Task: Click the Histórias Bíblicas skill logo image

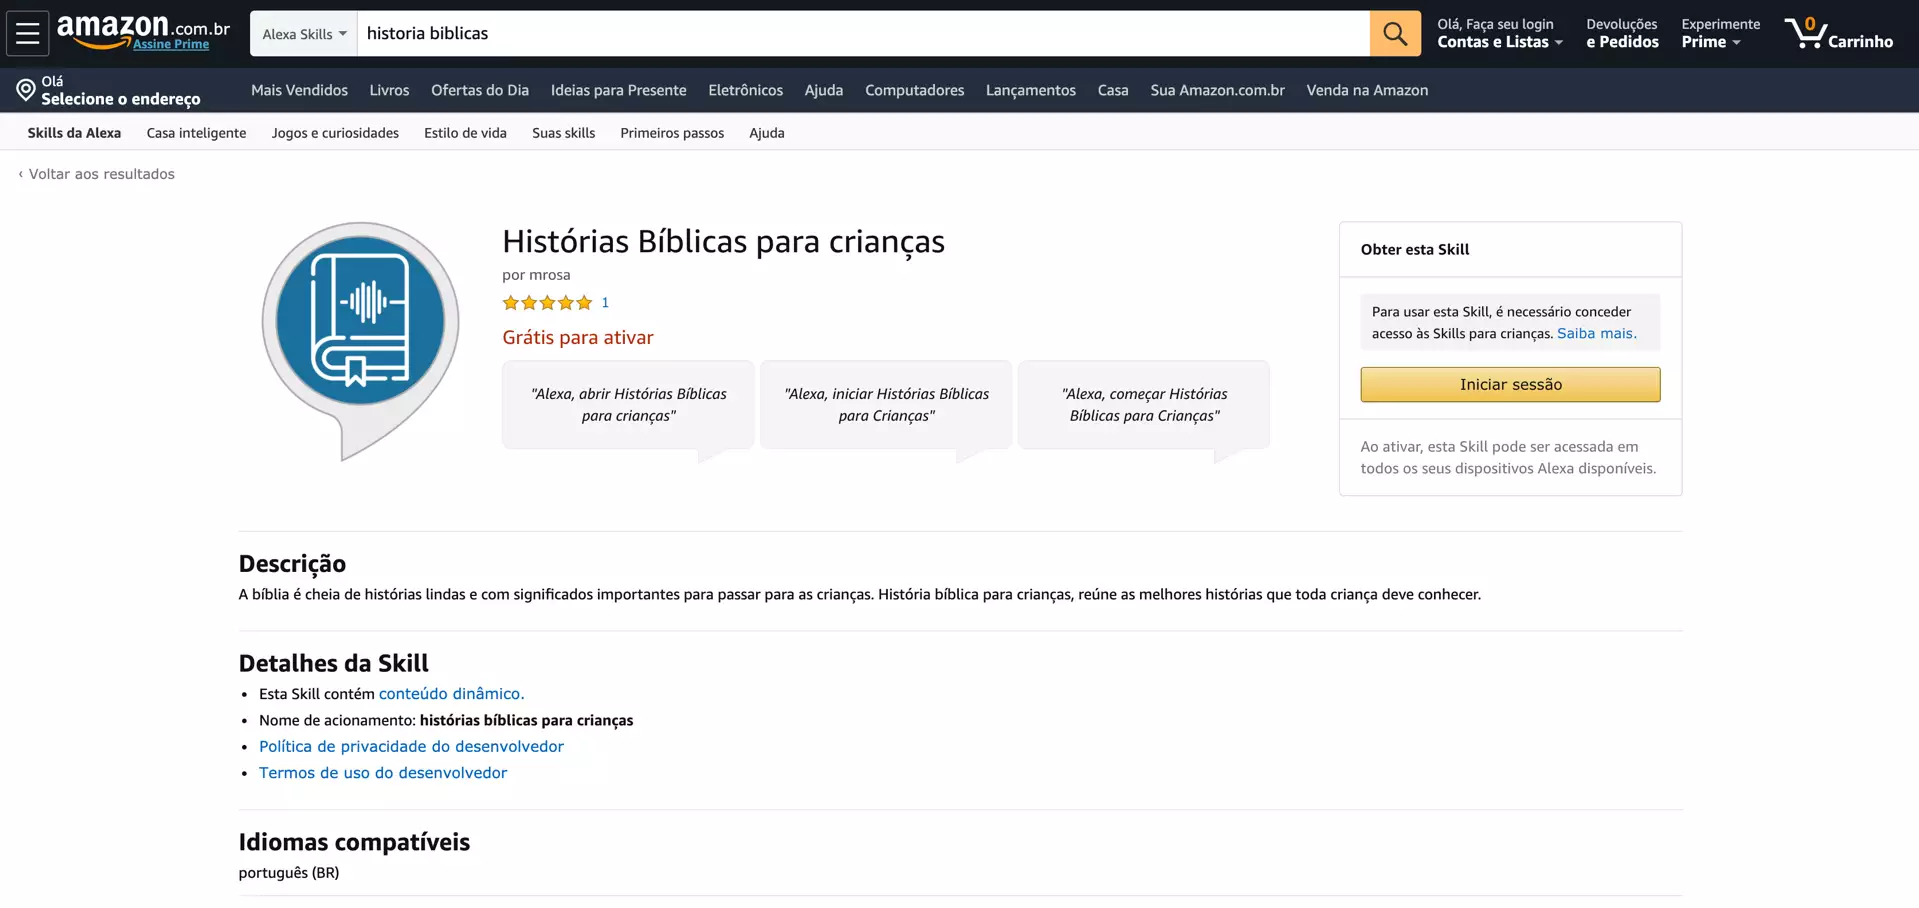Action: coord(360,341)
